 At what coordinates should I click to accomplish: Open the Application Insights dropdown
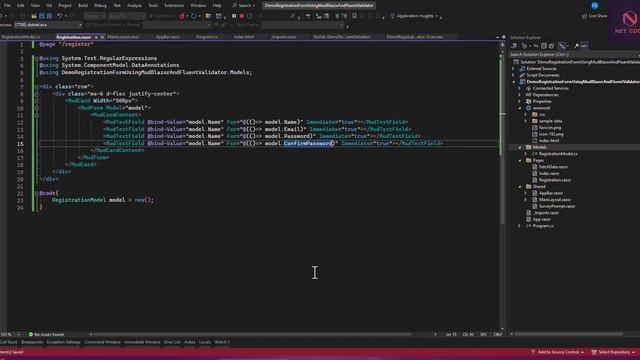click(436, 16)
